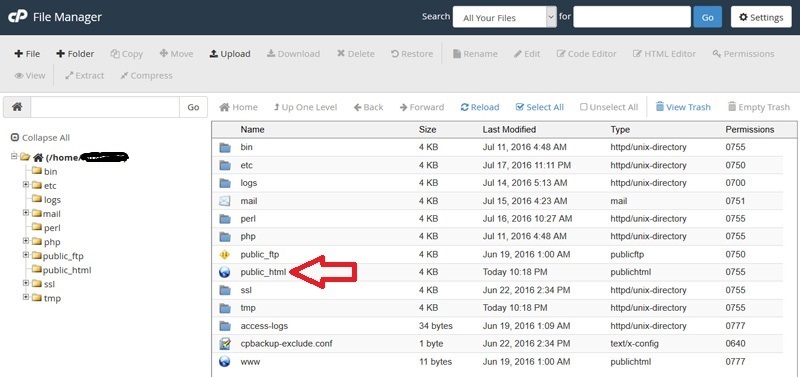Click the public_html globe icon in file list
Viewport: 800px width, 377px height.
[224, 272]
